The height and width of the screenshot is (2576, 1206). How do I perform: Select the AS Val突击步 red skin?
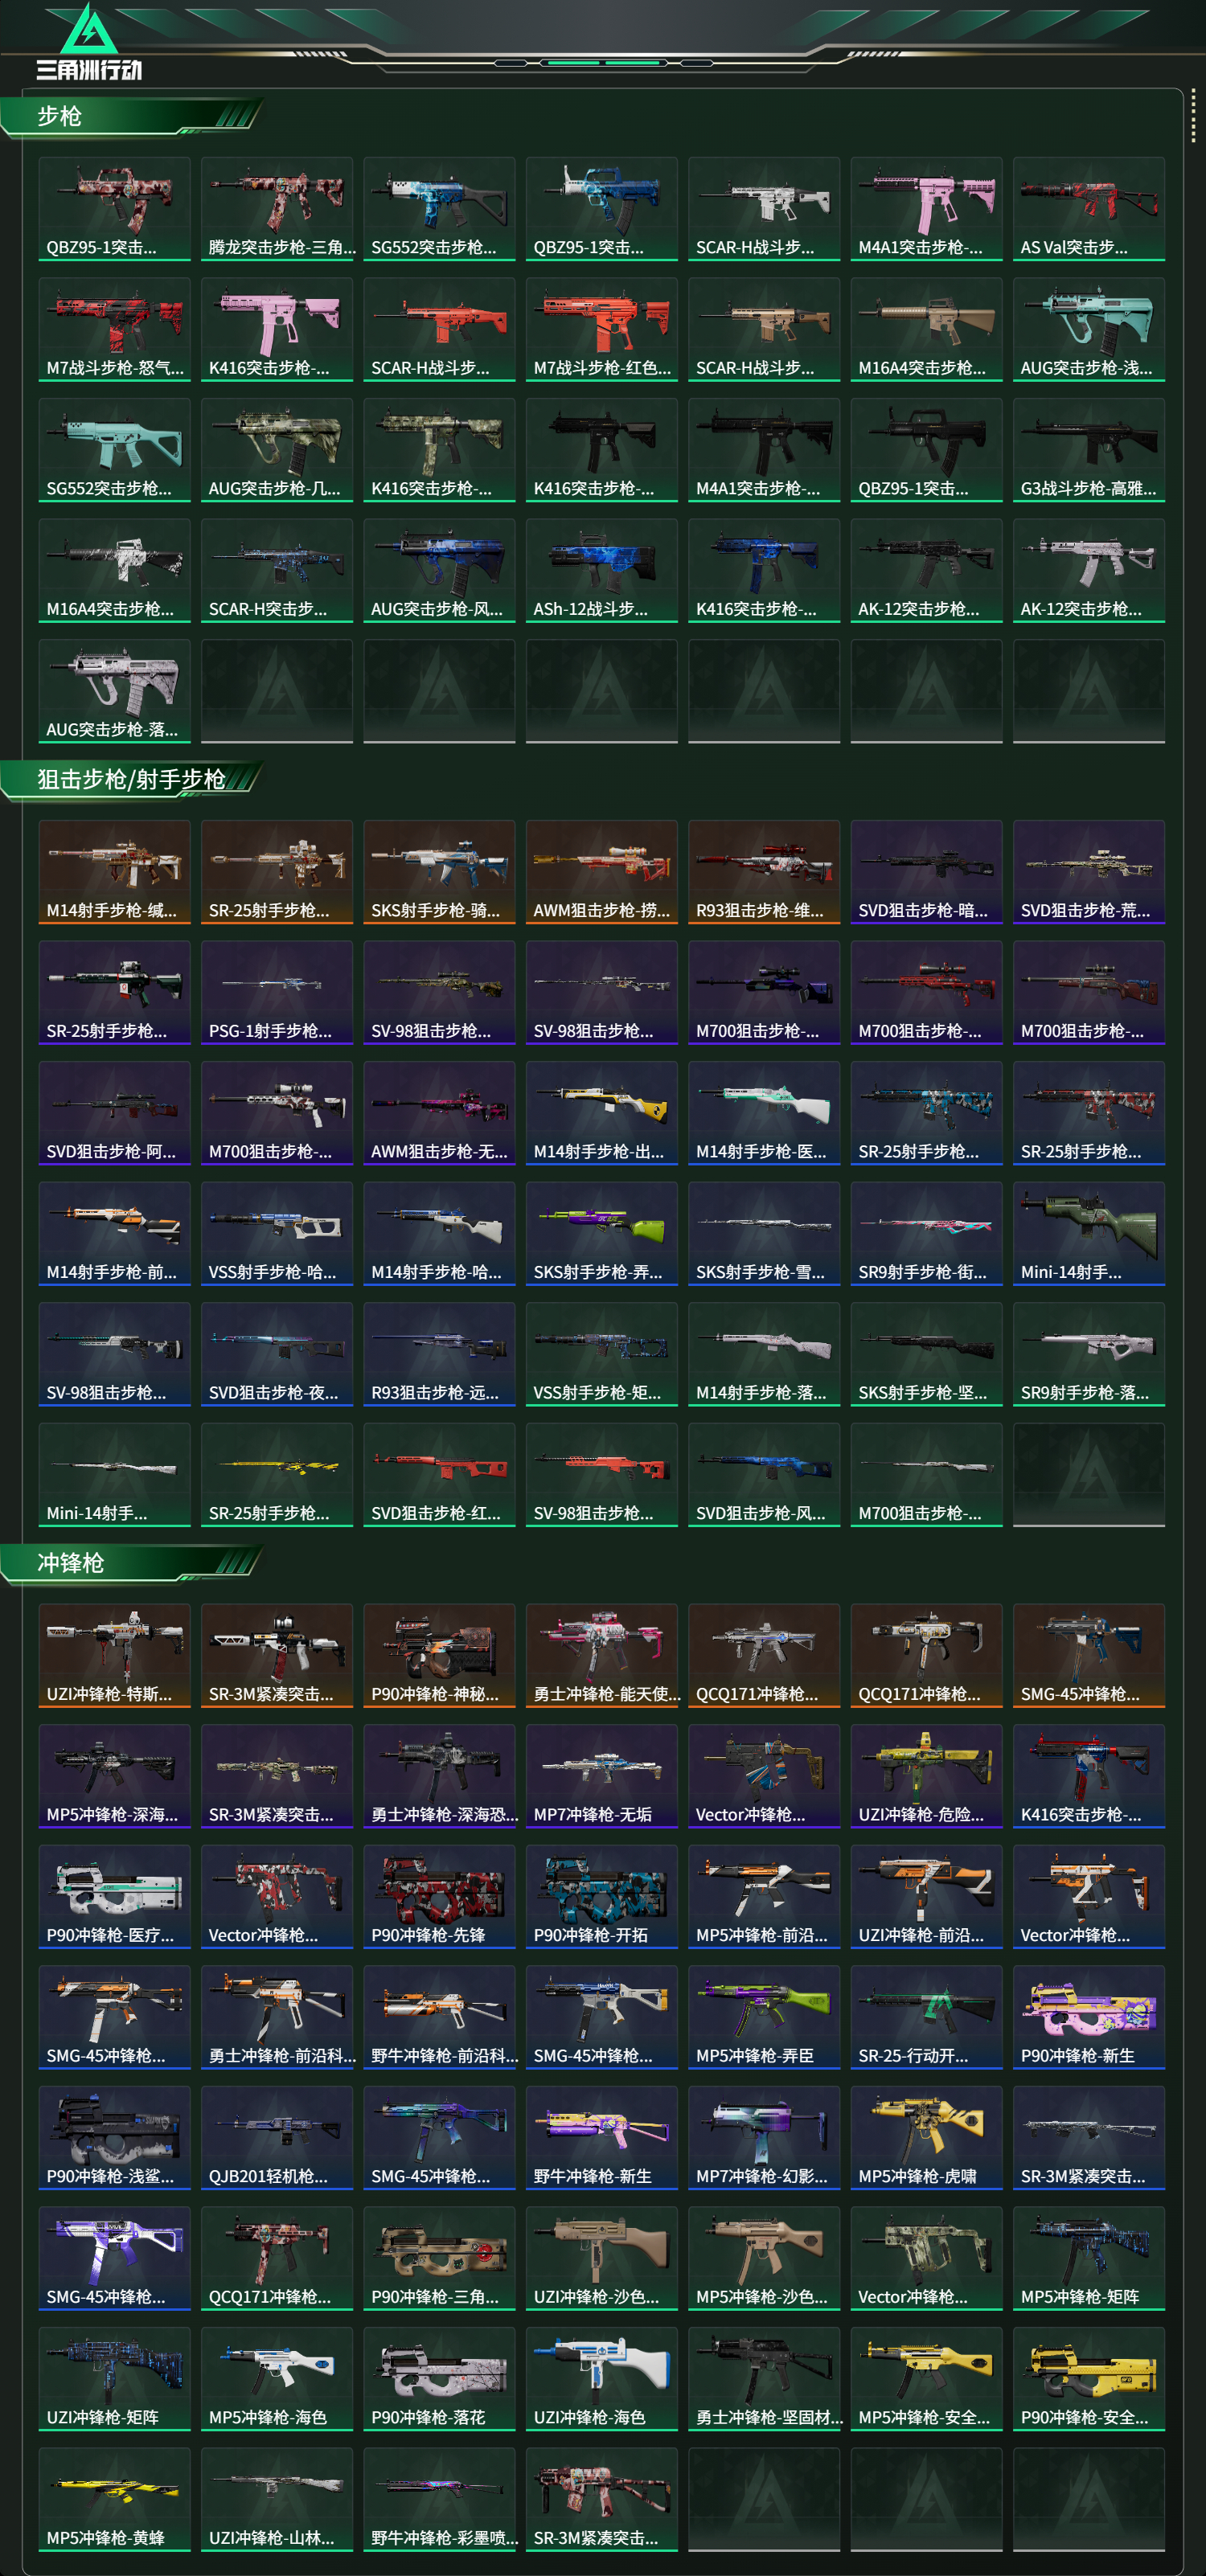(x=1089, y=209)
